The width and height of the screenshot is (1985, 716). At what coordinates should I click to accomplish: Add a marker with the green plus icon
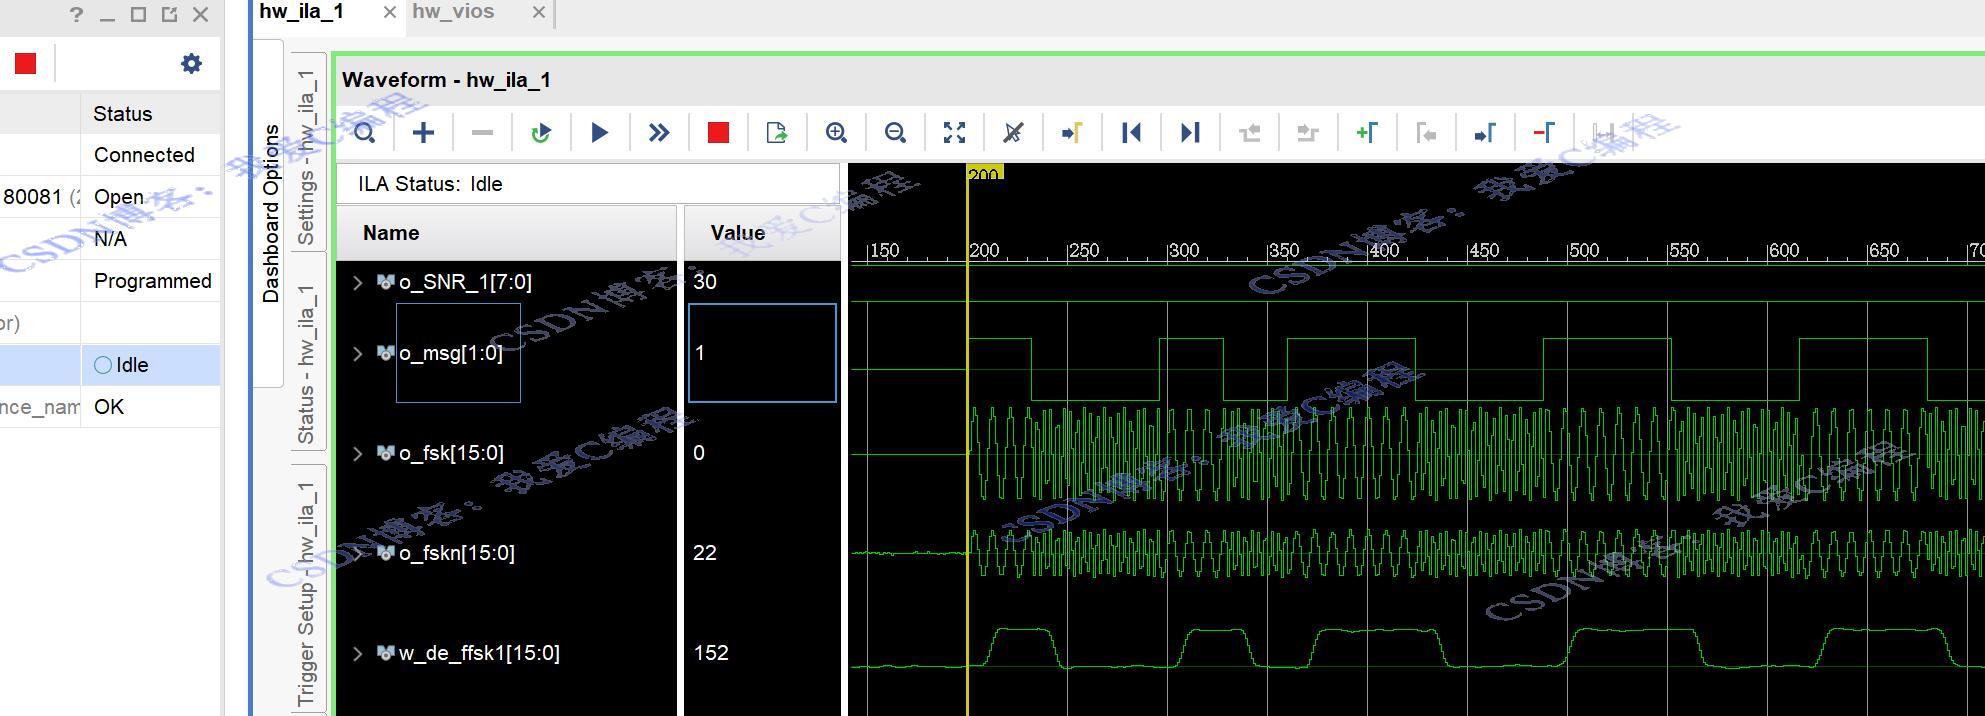pos(1367,133)
